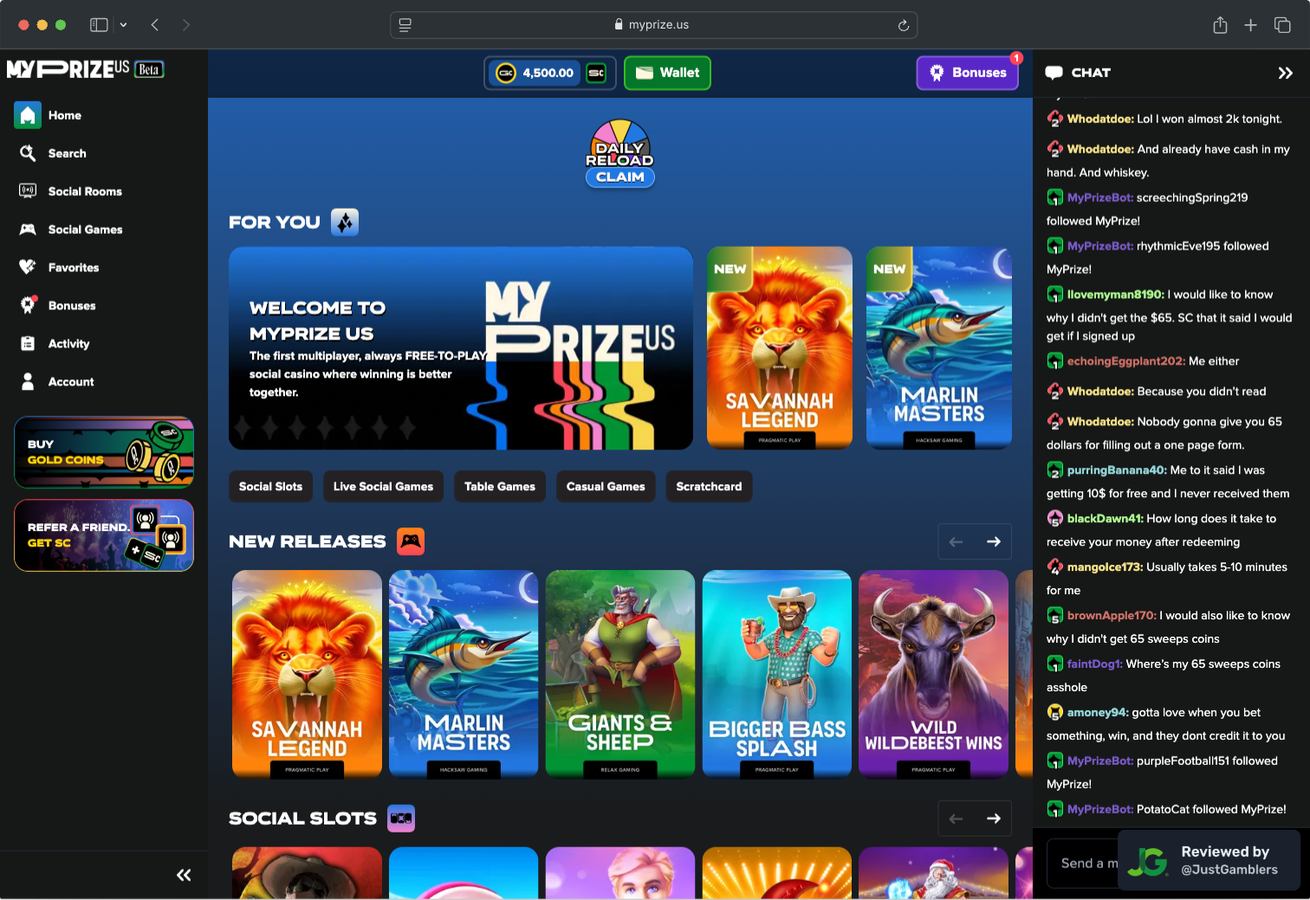Image resolution: width=1310 pixels, height=900 pixels.
Task: Claim the Daily Reload bonus
Action: point(619,176)
